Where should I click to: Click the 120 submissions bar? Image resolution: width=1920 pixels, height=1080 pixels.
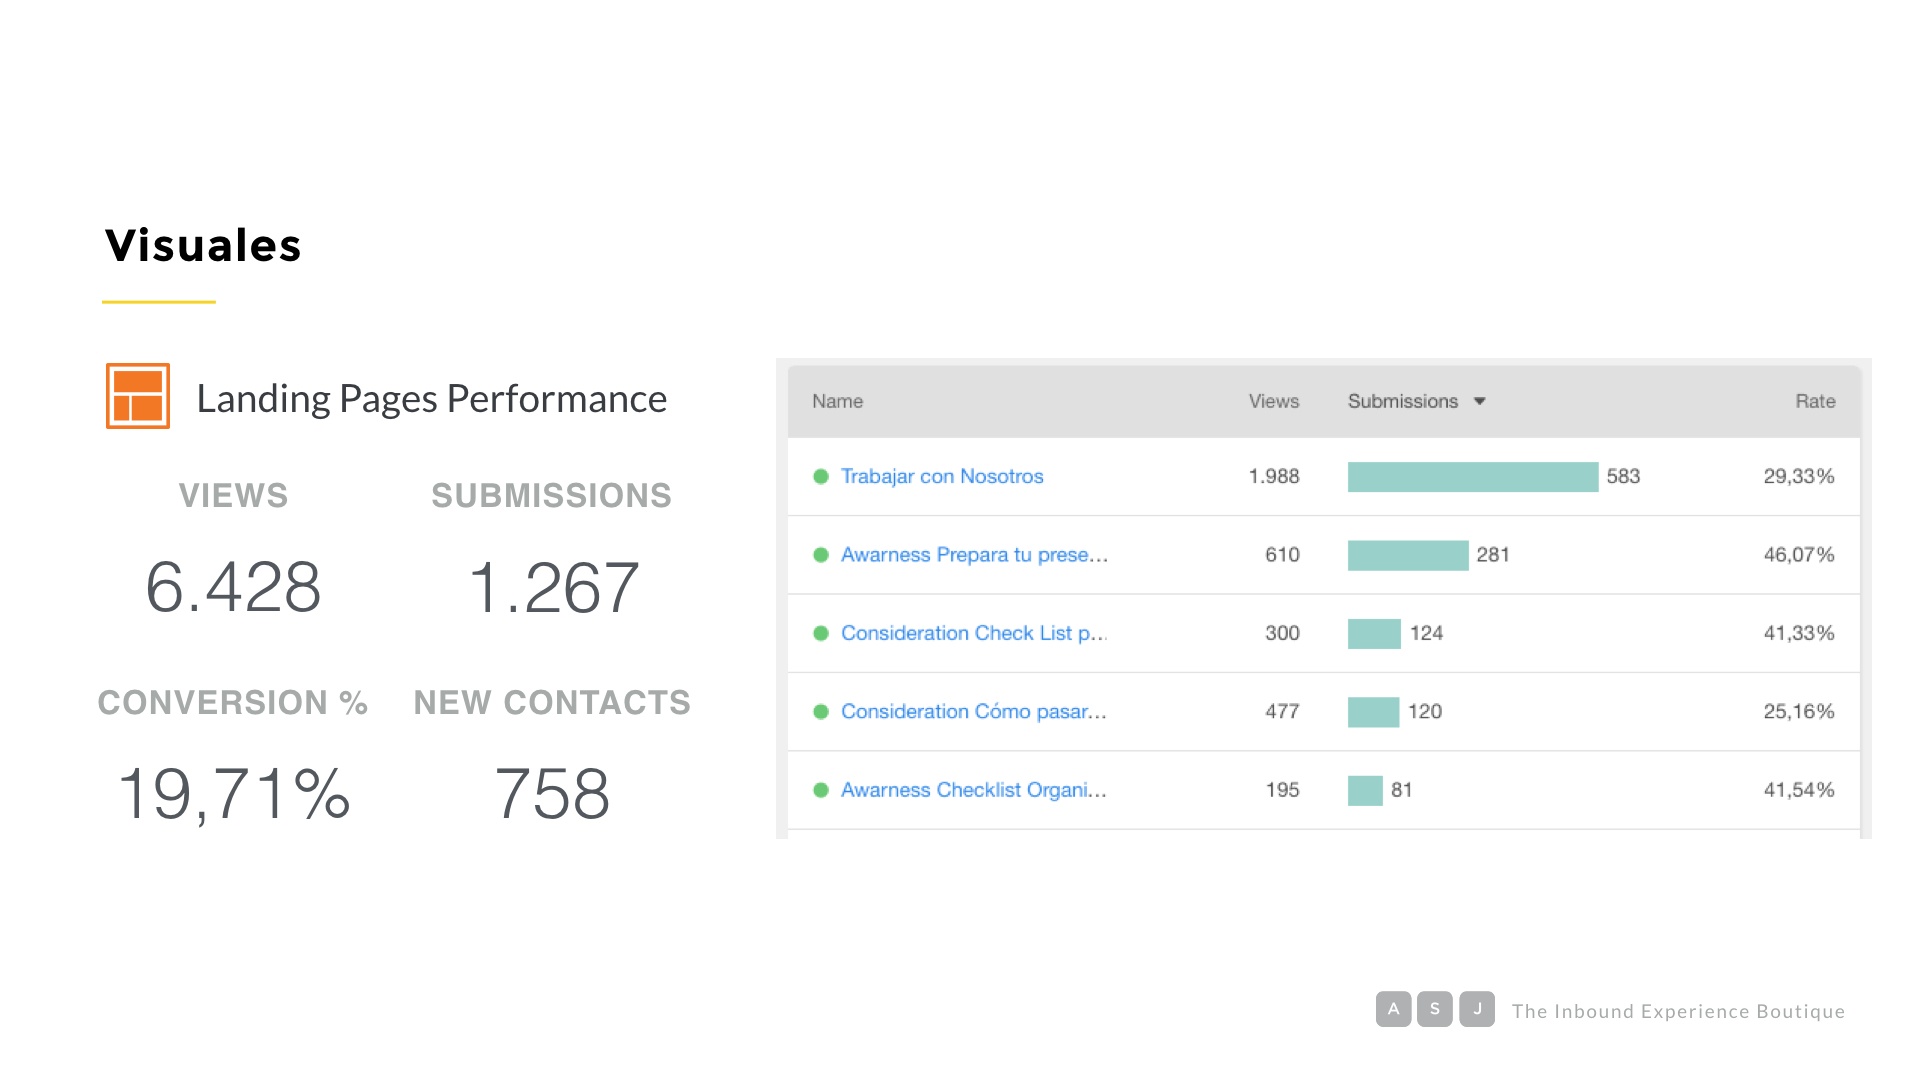point(1373,712)
